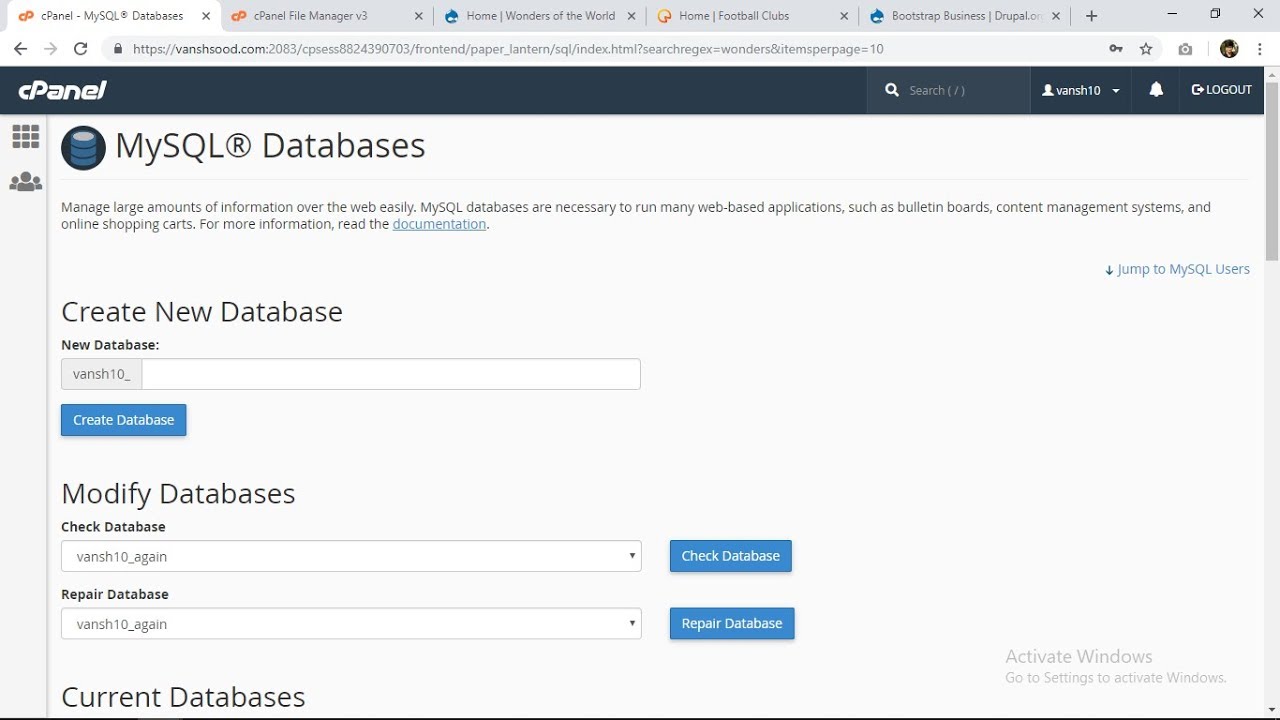Click the saved password key icon
The width and height of the screenshot is (1280, 720).
click(x=1115, y=49)
